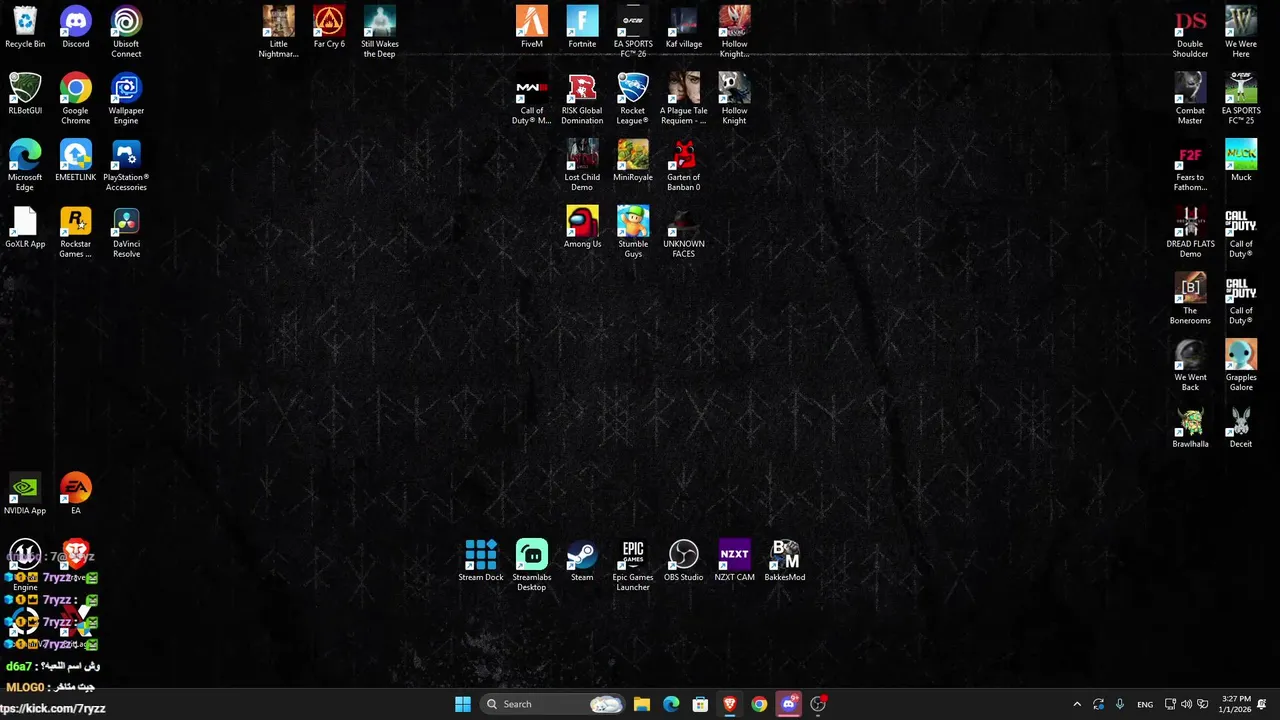The height and width of the screenshot is (720, 1280).
Task: Launch We Went Back
Action: (1190, 365)
